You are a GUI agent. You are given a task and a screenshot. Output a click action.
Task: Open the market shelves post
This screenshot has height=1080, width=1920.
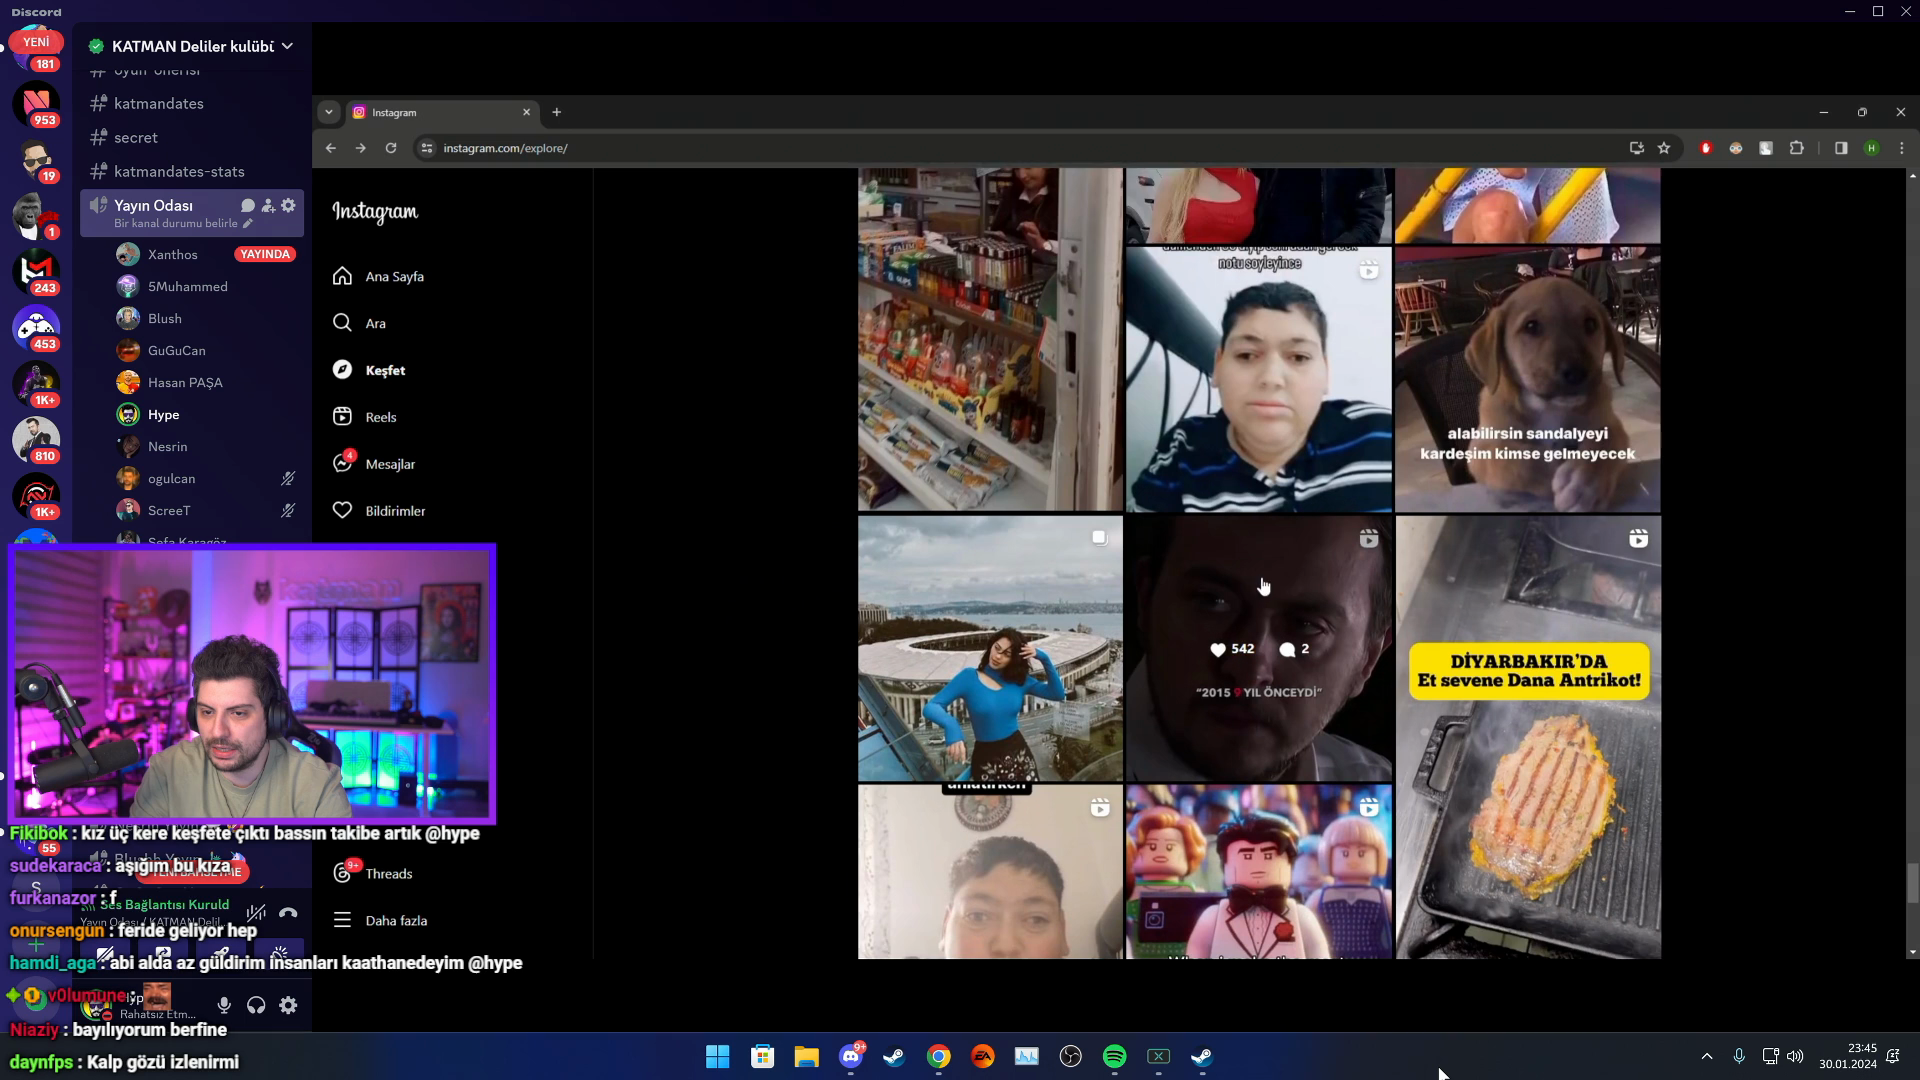coord(990,340)
